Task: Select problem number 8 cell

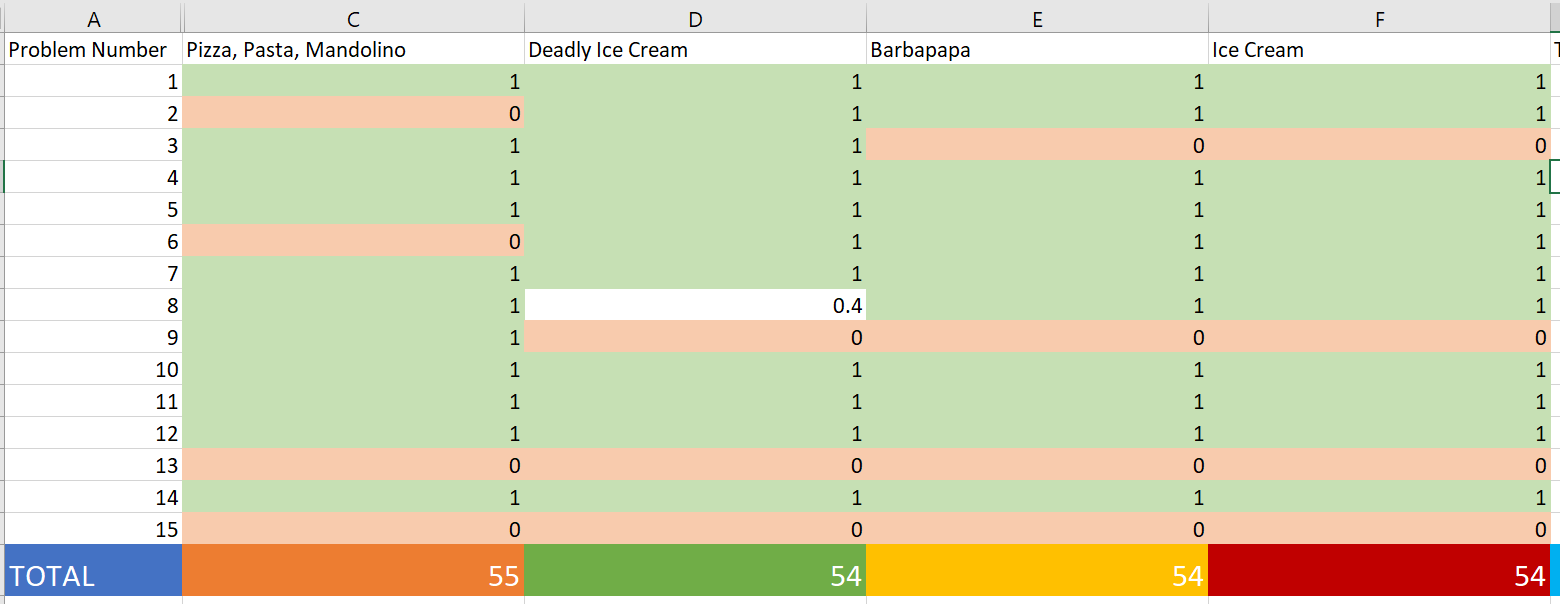Action: tap(94, 306)
